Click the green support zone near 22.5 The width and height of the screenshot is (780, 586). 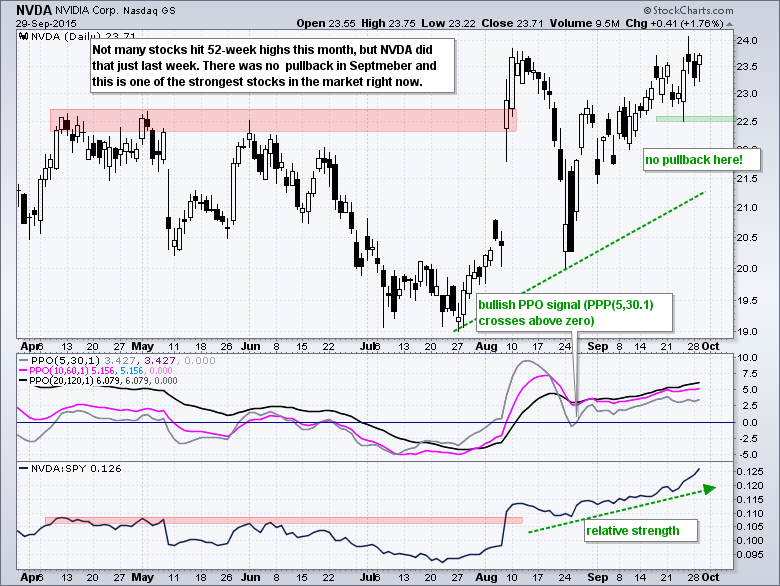click(x=695, y=119)
